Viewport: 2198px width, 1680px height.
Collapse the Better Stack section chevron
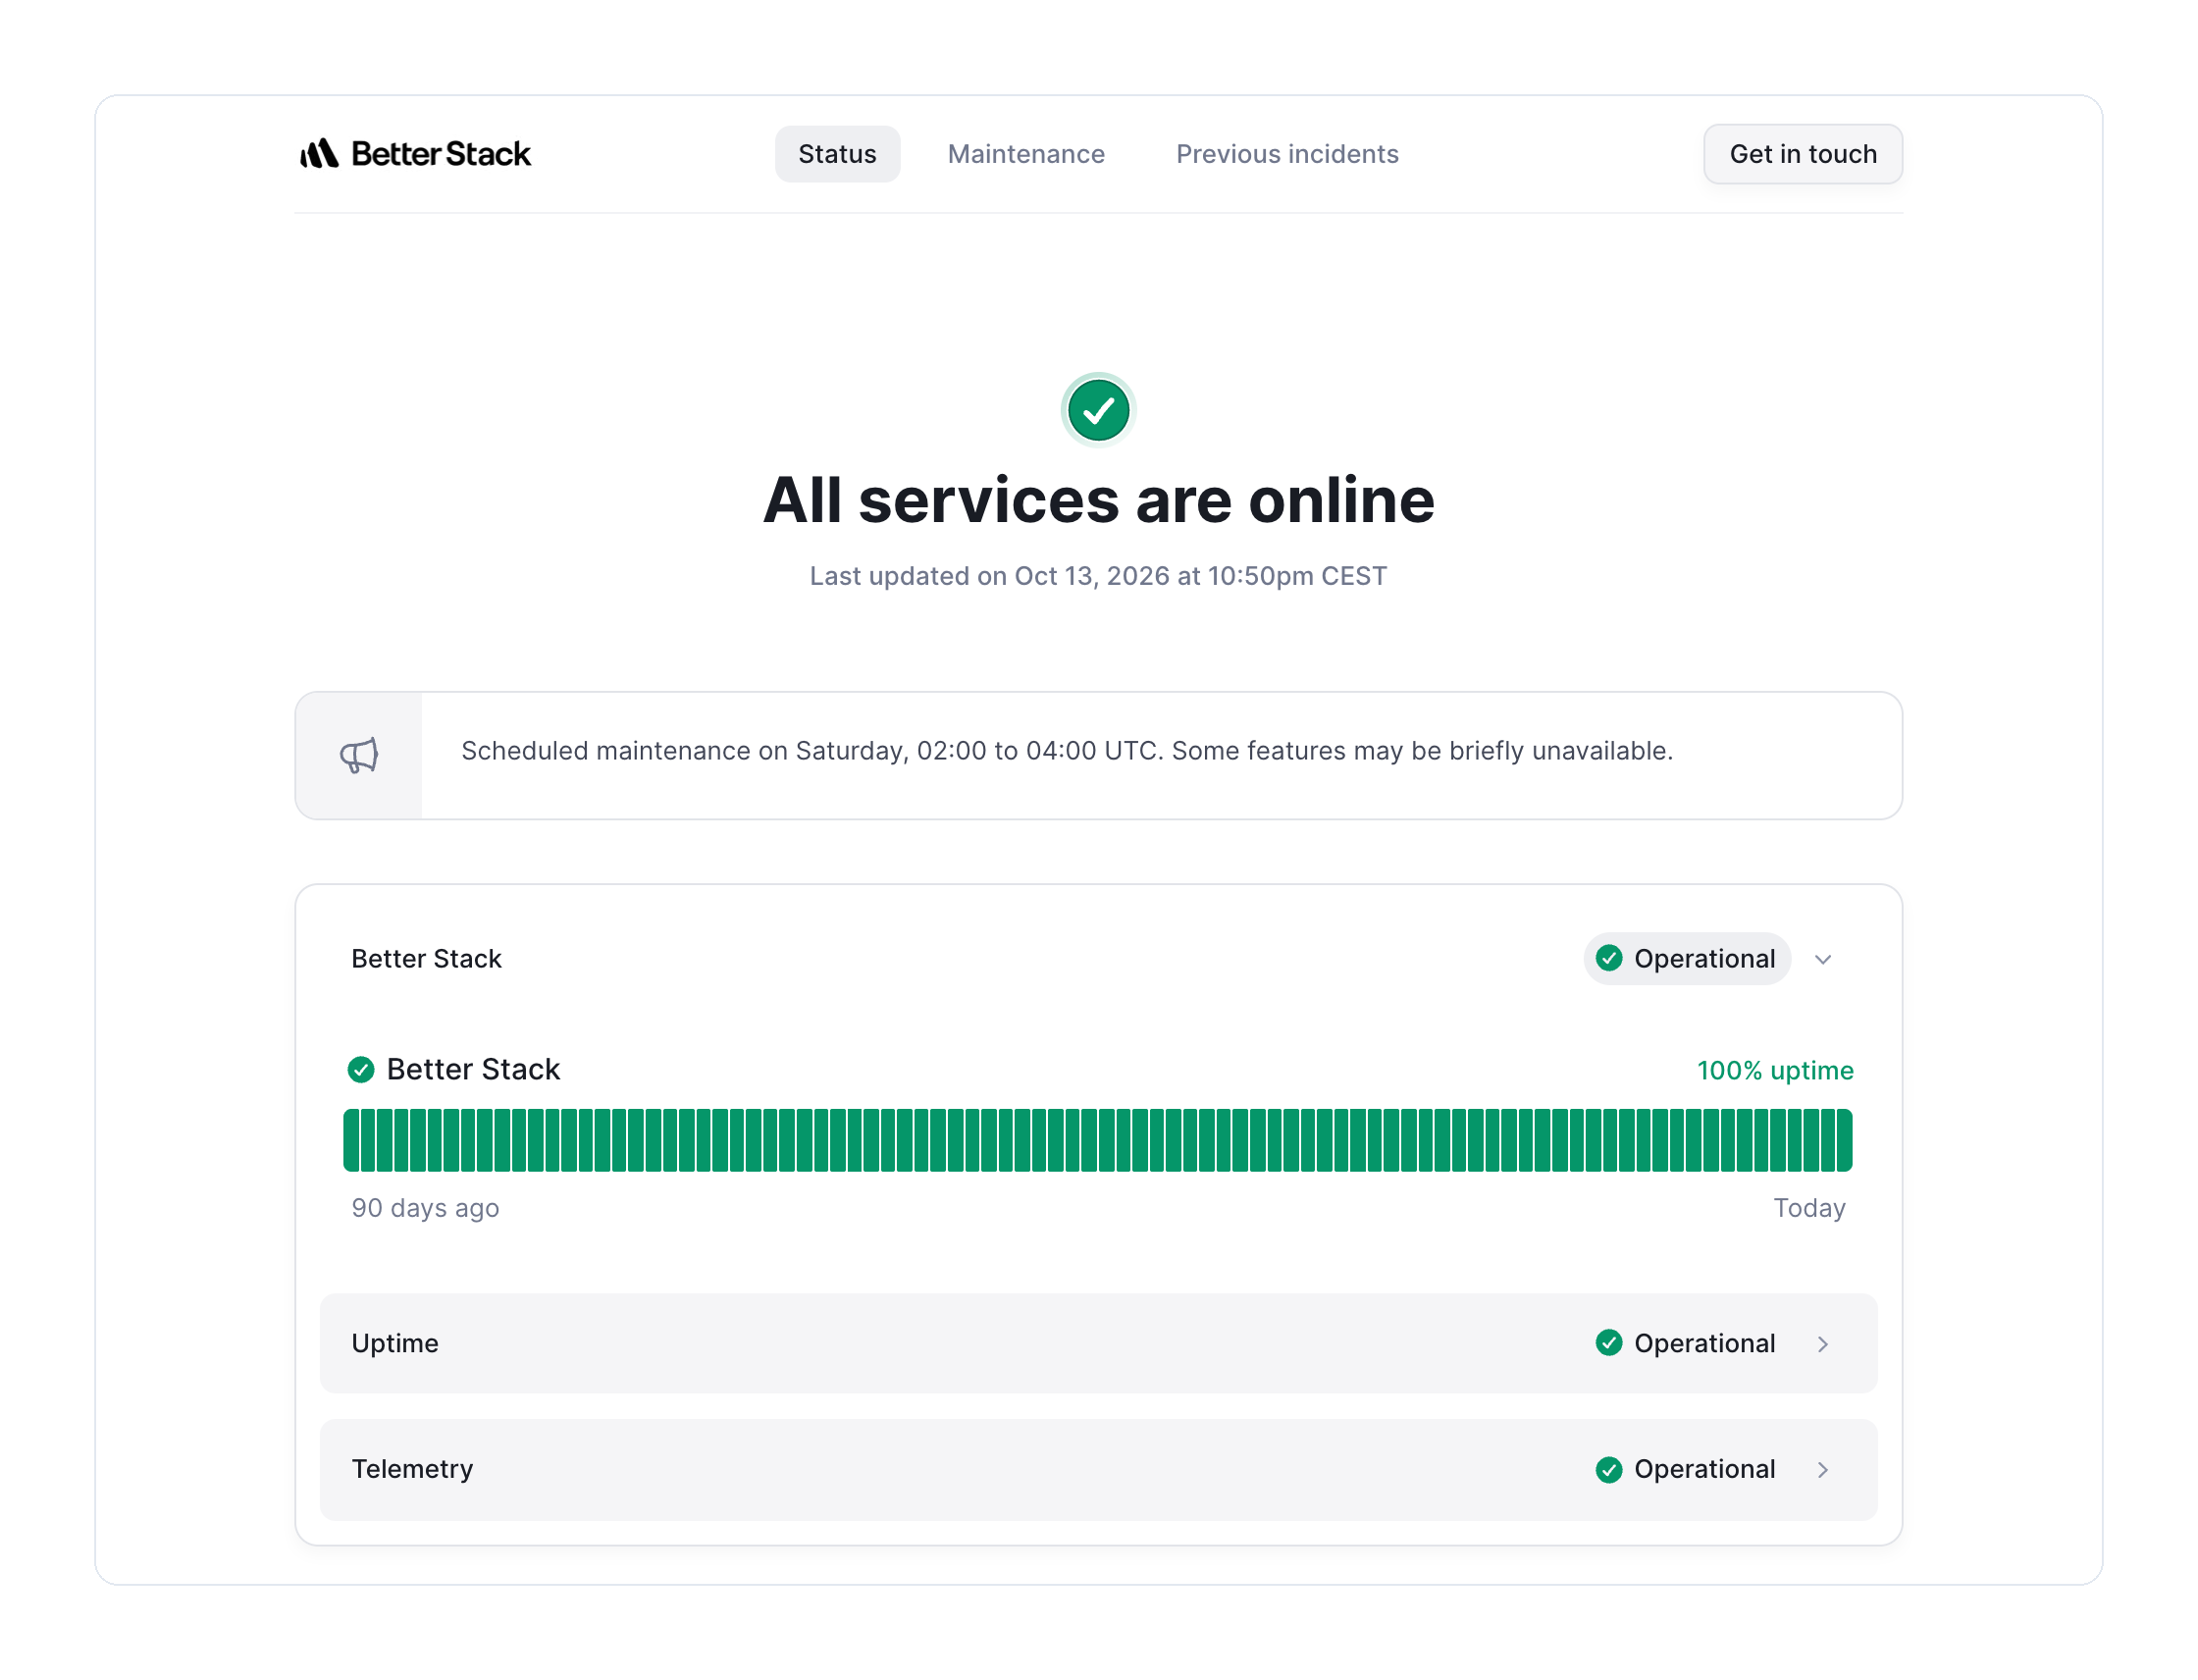click(x=1822, y=959)
